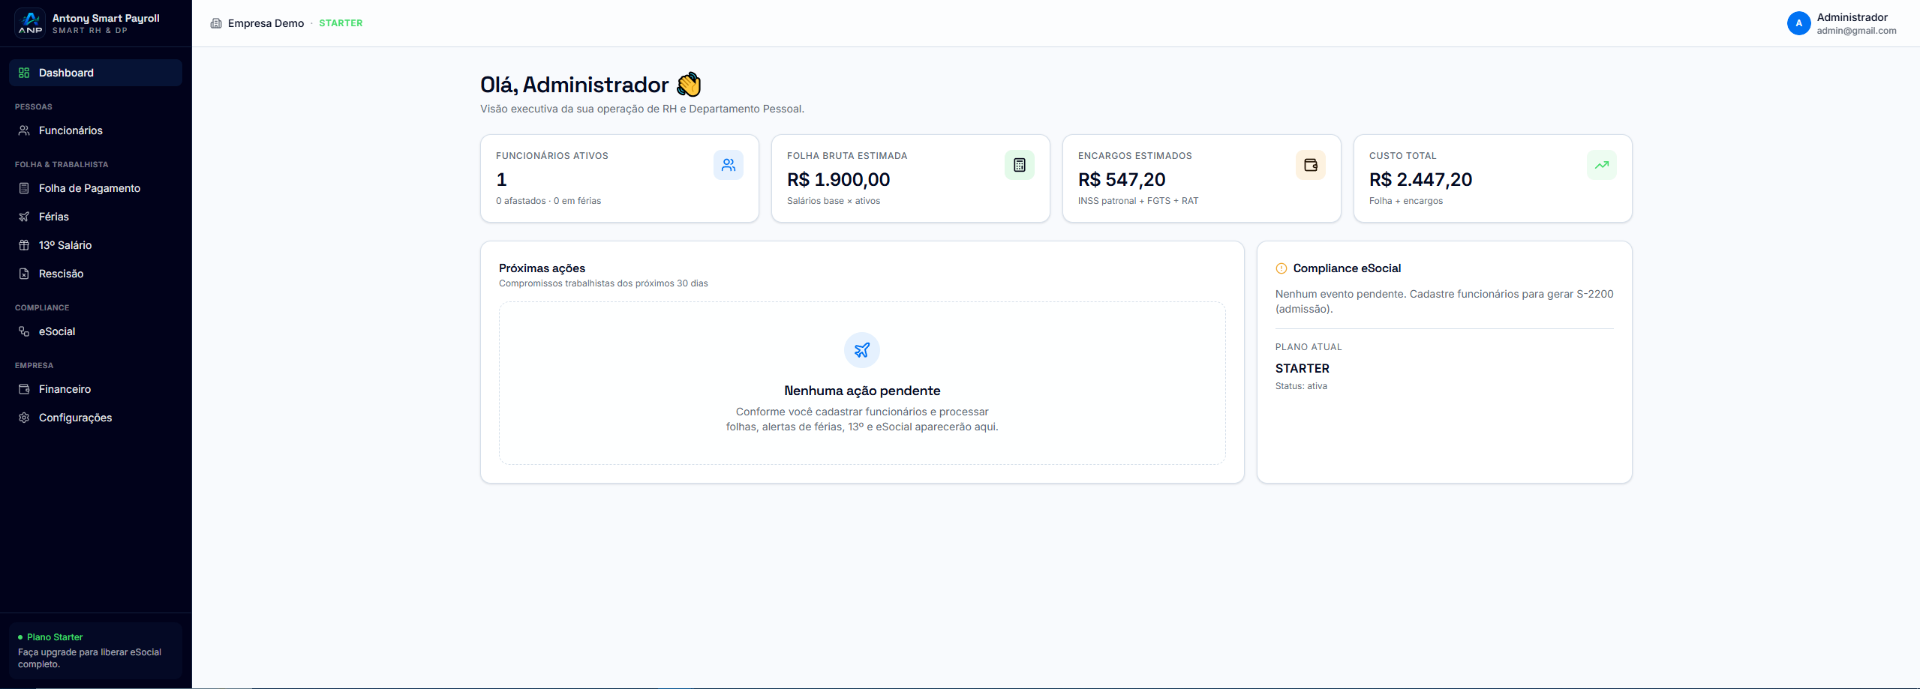The image size is (1920, 689).
Task: Click the STARTER label under Plano Atual
Action: pos(1302,369)
